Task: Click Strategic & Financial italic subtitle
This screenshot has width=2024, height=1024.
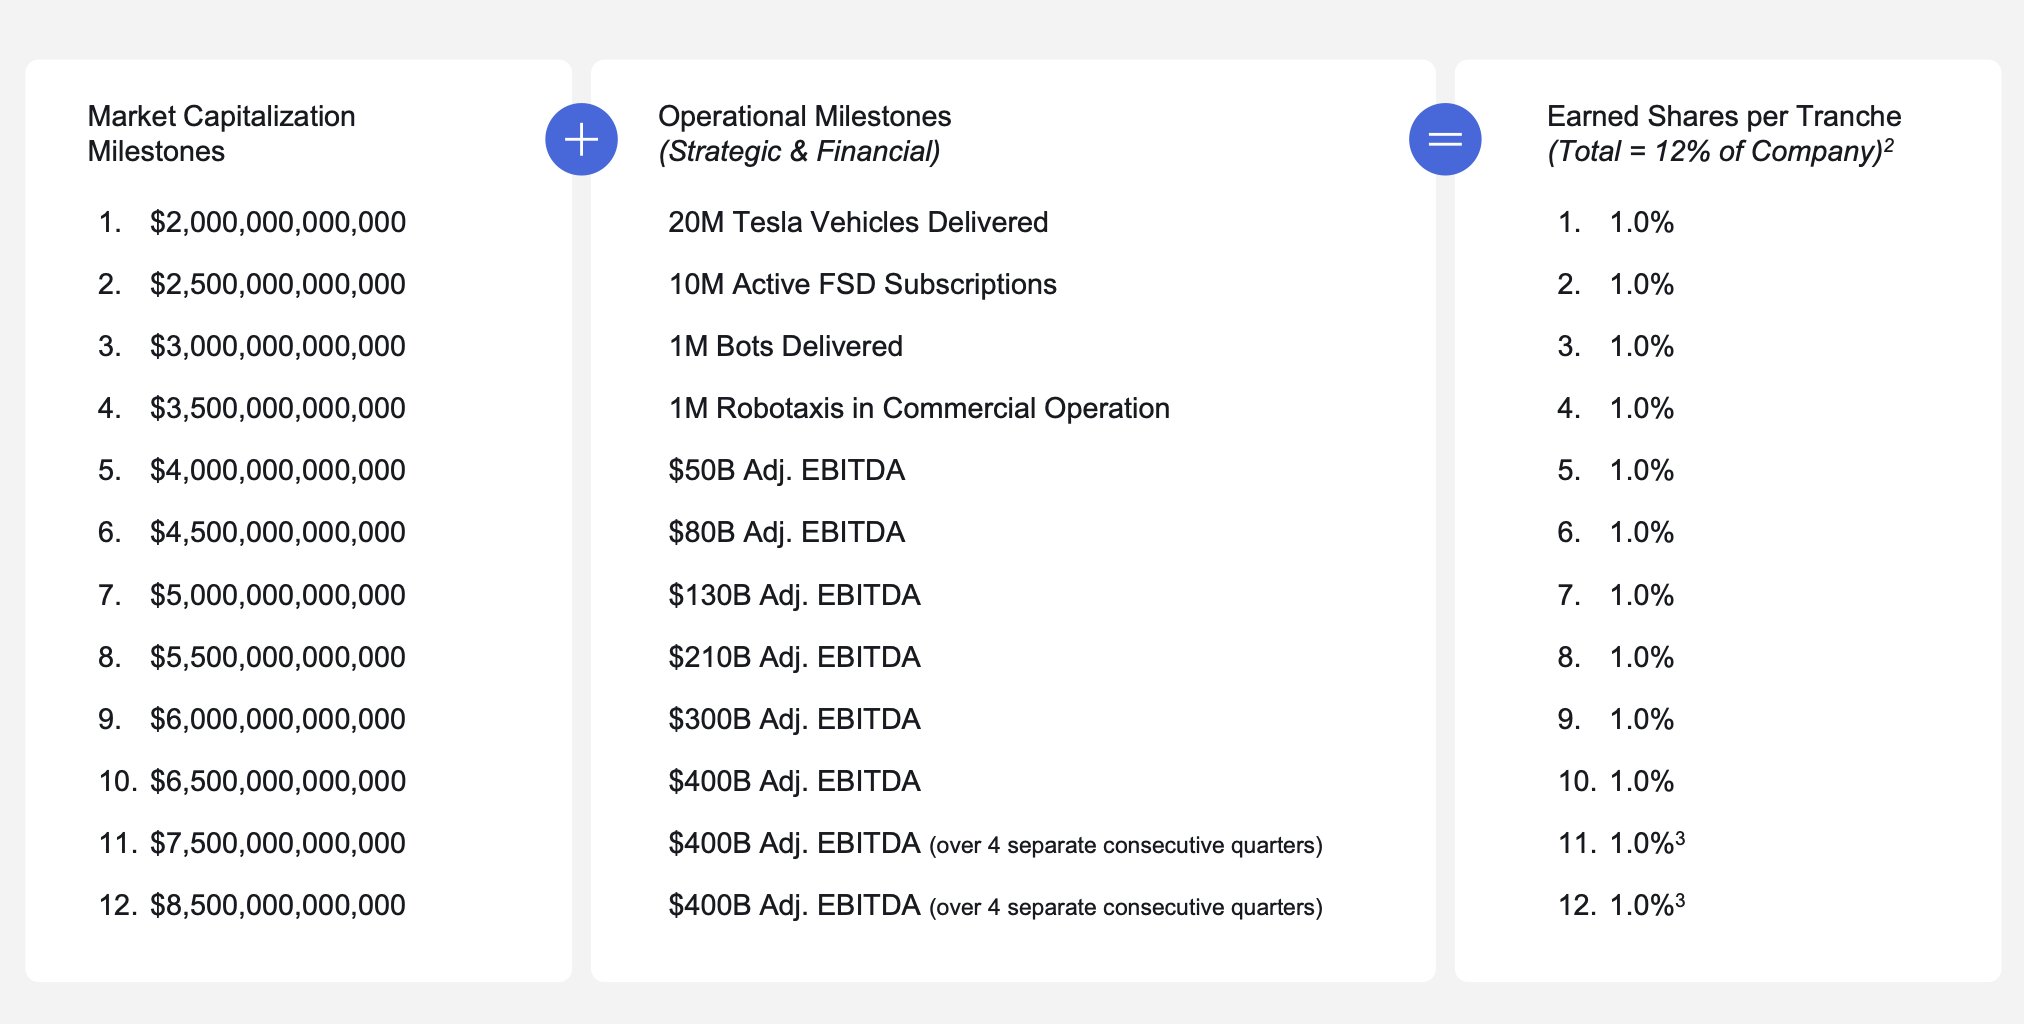Action: (x=799, y=152)
